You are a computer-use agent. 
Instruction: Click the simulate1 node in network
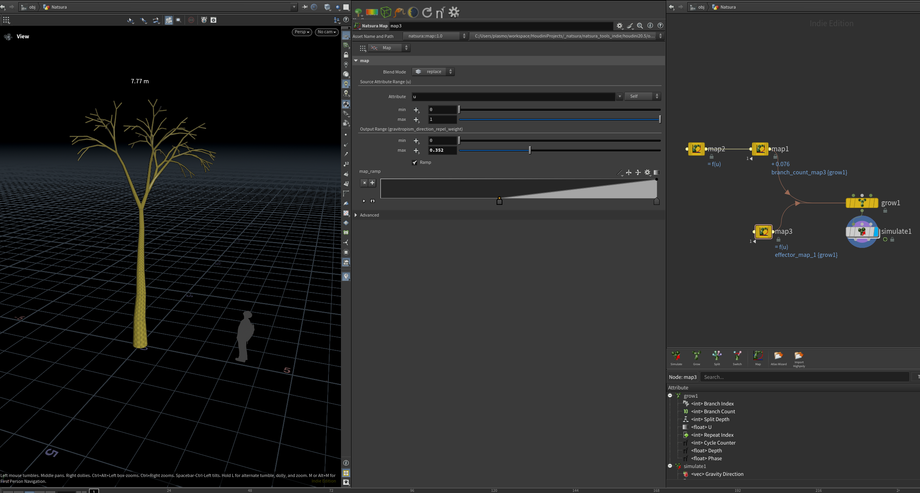point(862,231)
